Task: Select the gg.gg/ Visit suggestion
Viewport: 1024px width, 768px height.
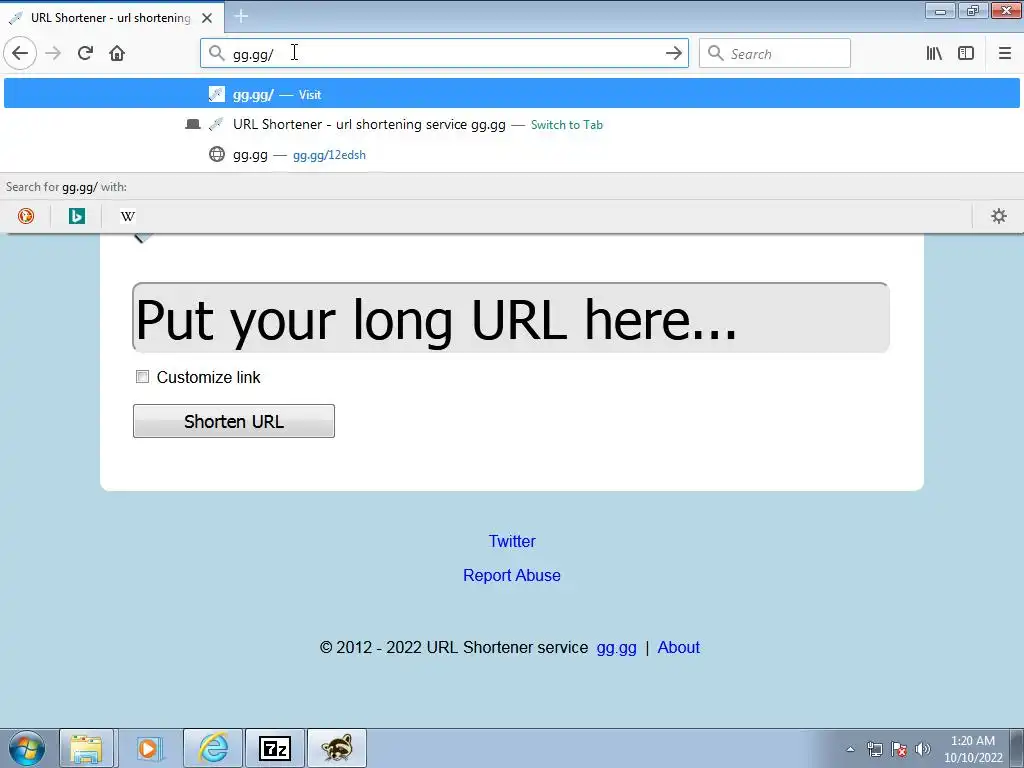Action: 512,94
